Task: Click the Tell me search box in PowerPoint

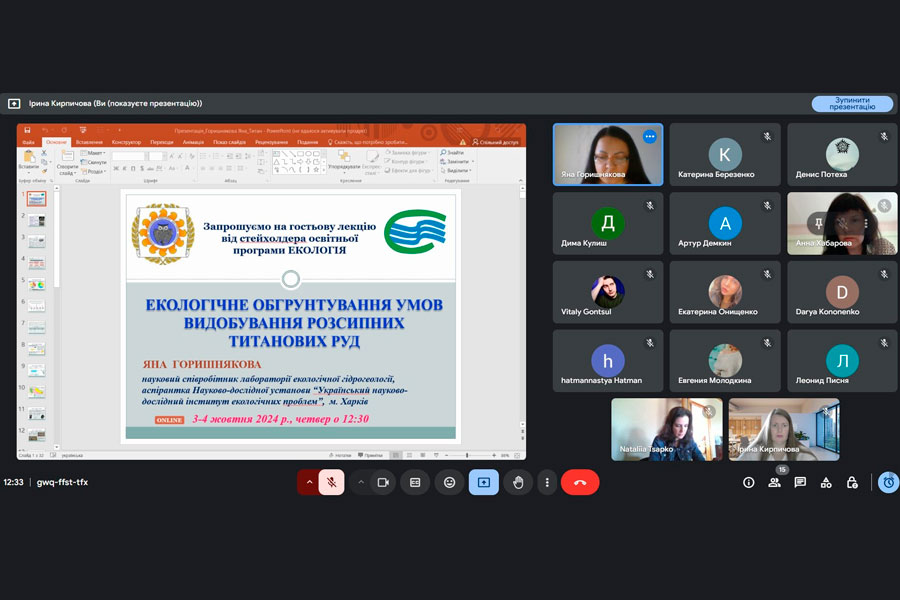Action: coord(367,142)
